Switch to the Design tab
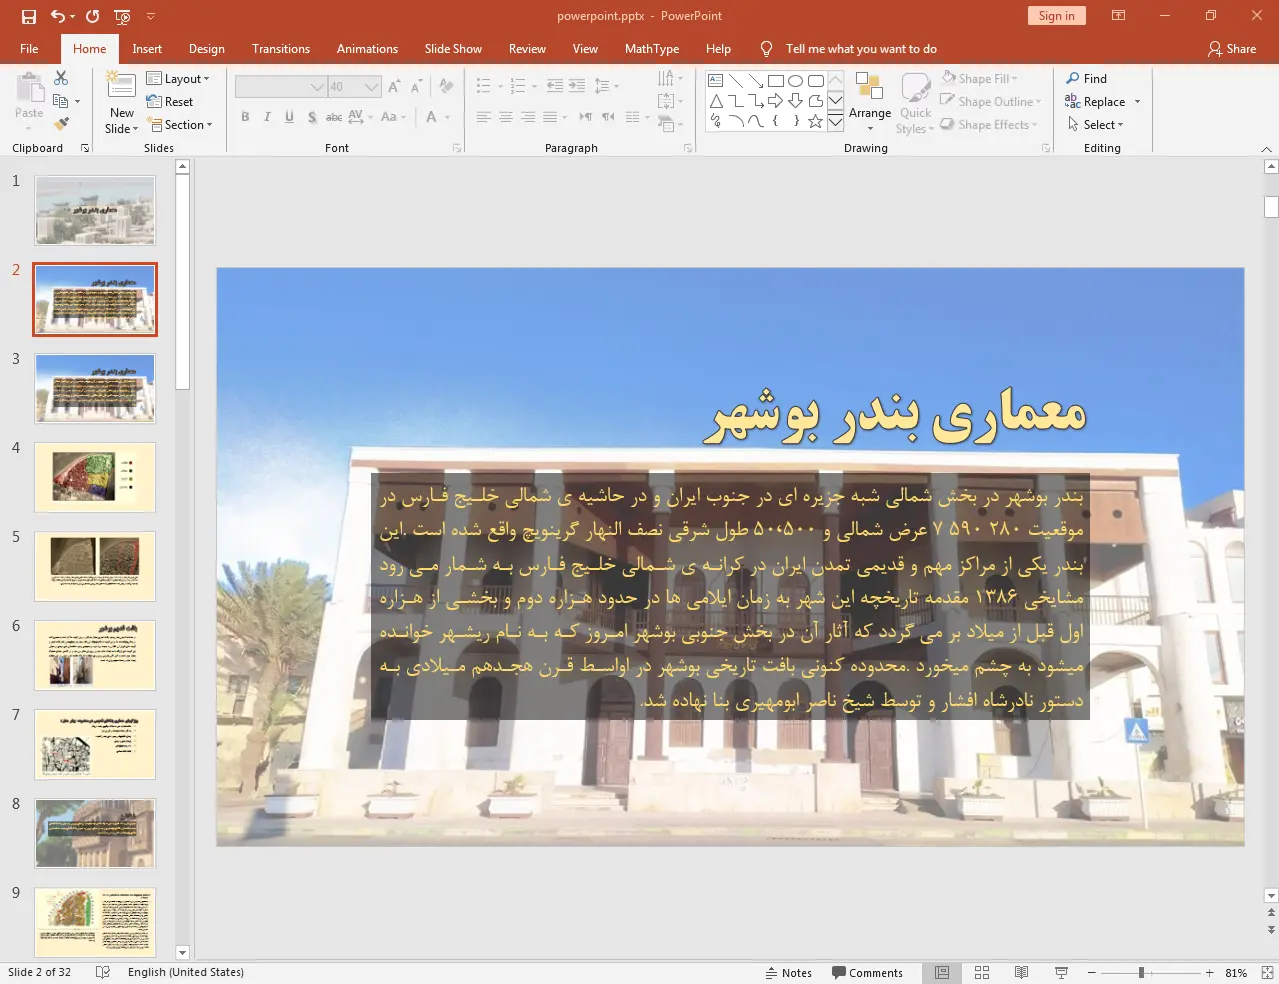This screenshot has height=984, width=1279. (x=207, y=48)
